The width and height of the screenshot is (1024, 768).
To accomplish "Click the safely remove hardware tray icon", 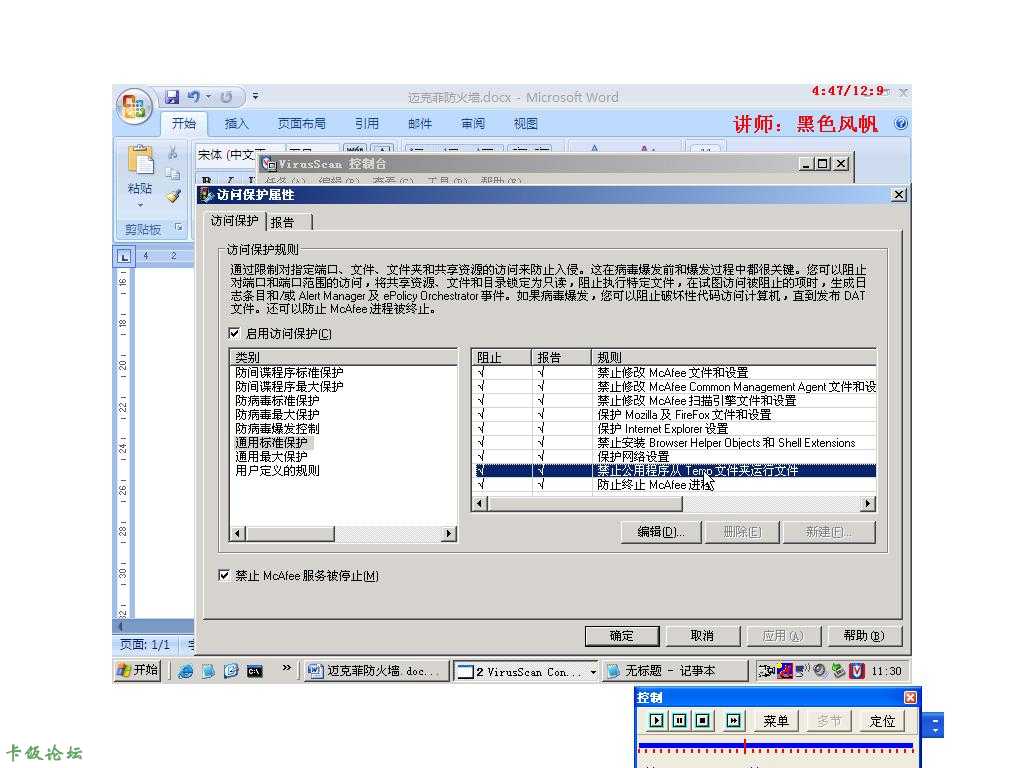I will [839, 671].
